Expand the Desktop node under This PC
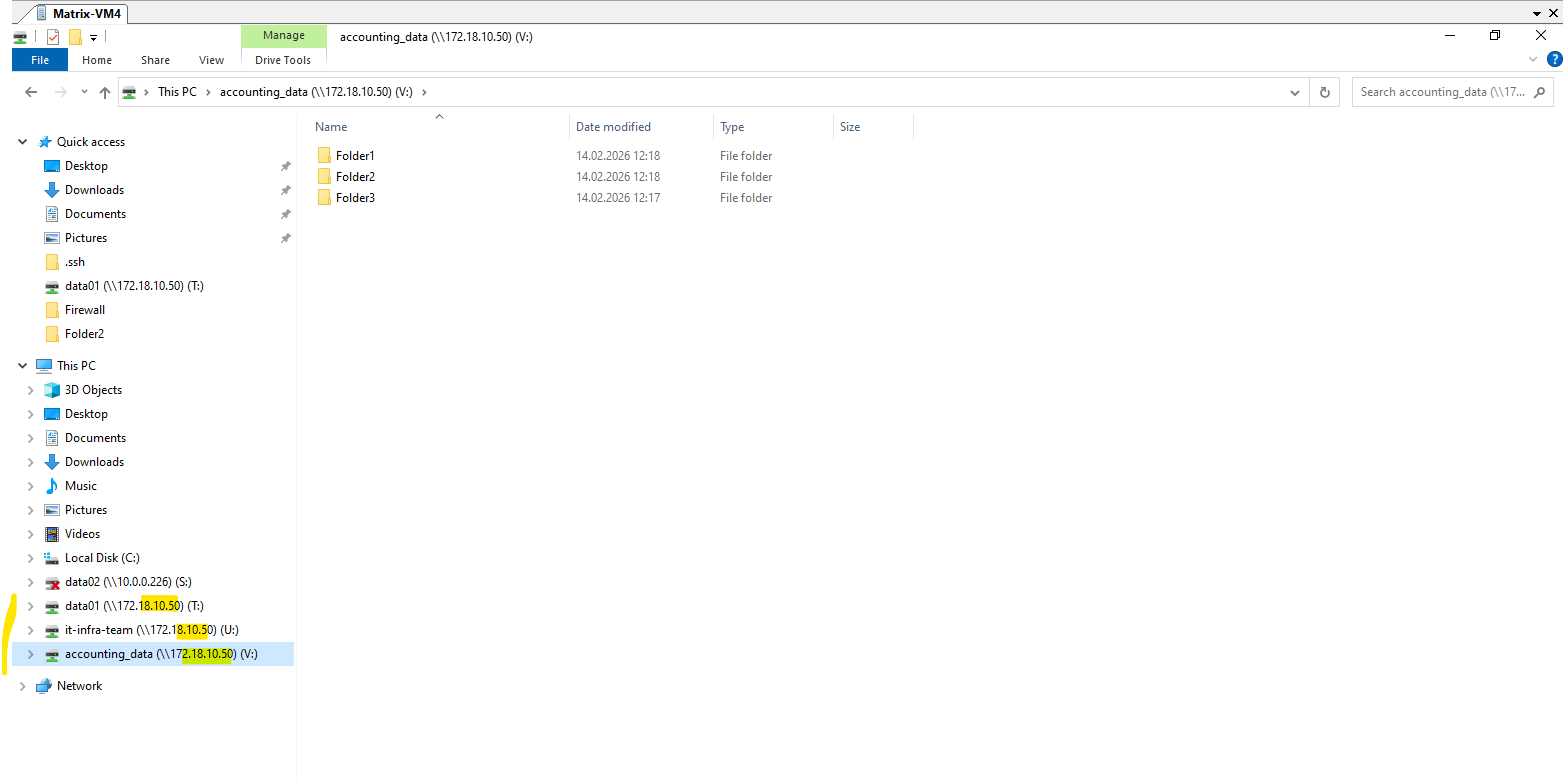The image size is (1563, 780). pyautogui.click(x=31, y=414)
